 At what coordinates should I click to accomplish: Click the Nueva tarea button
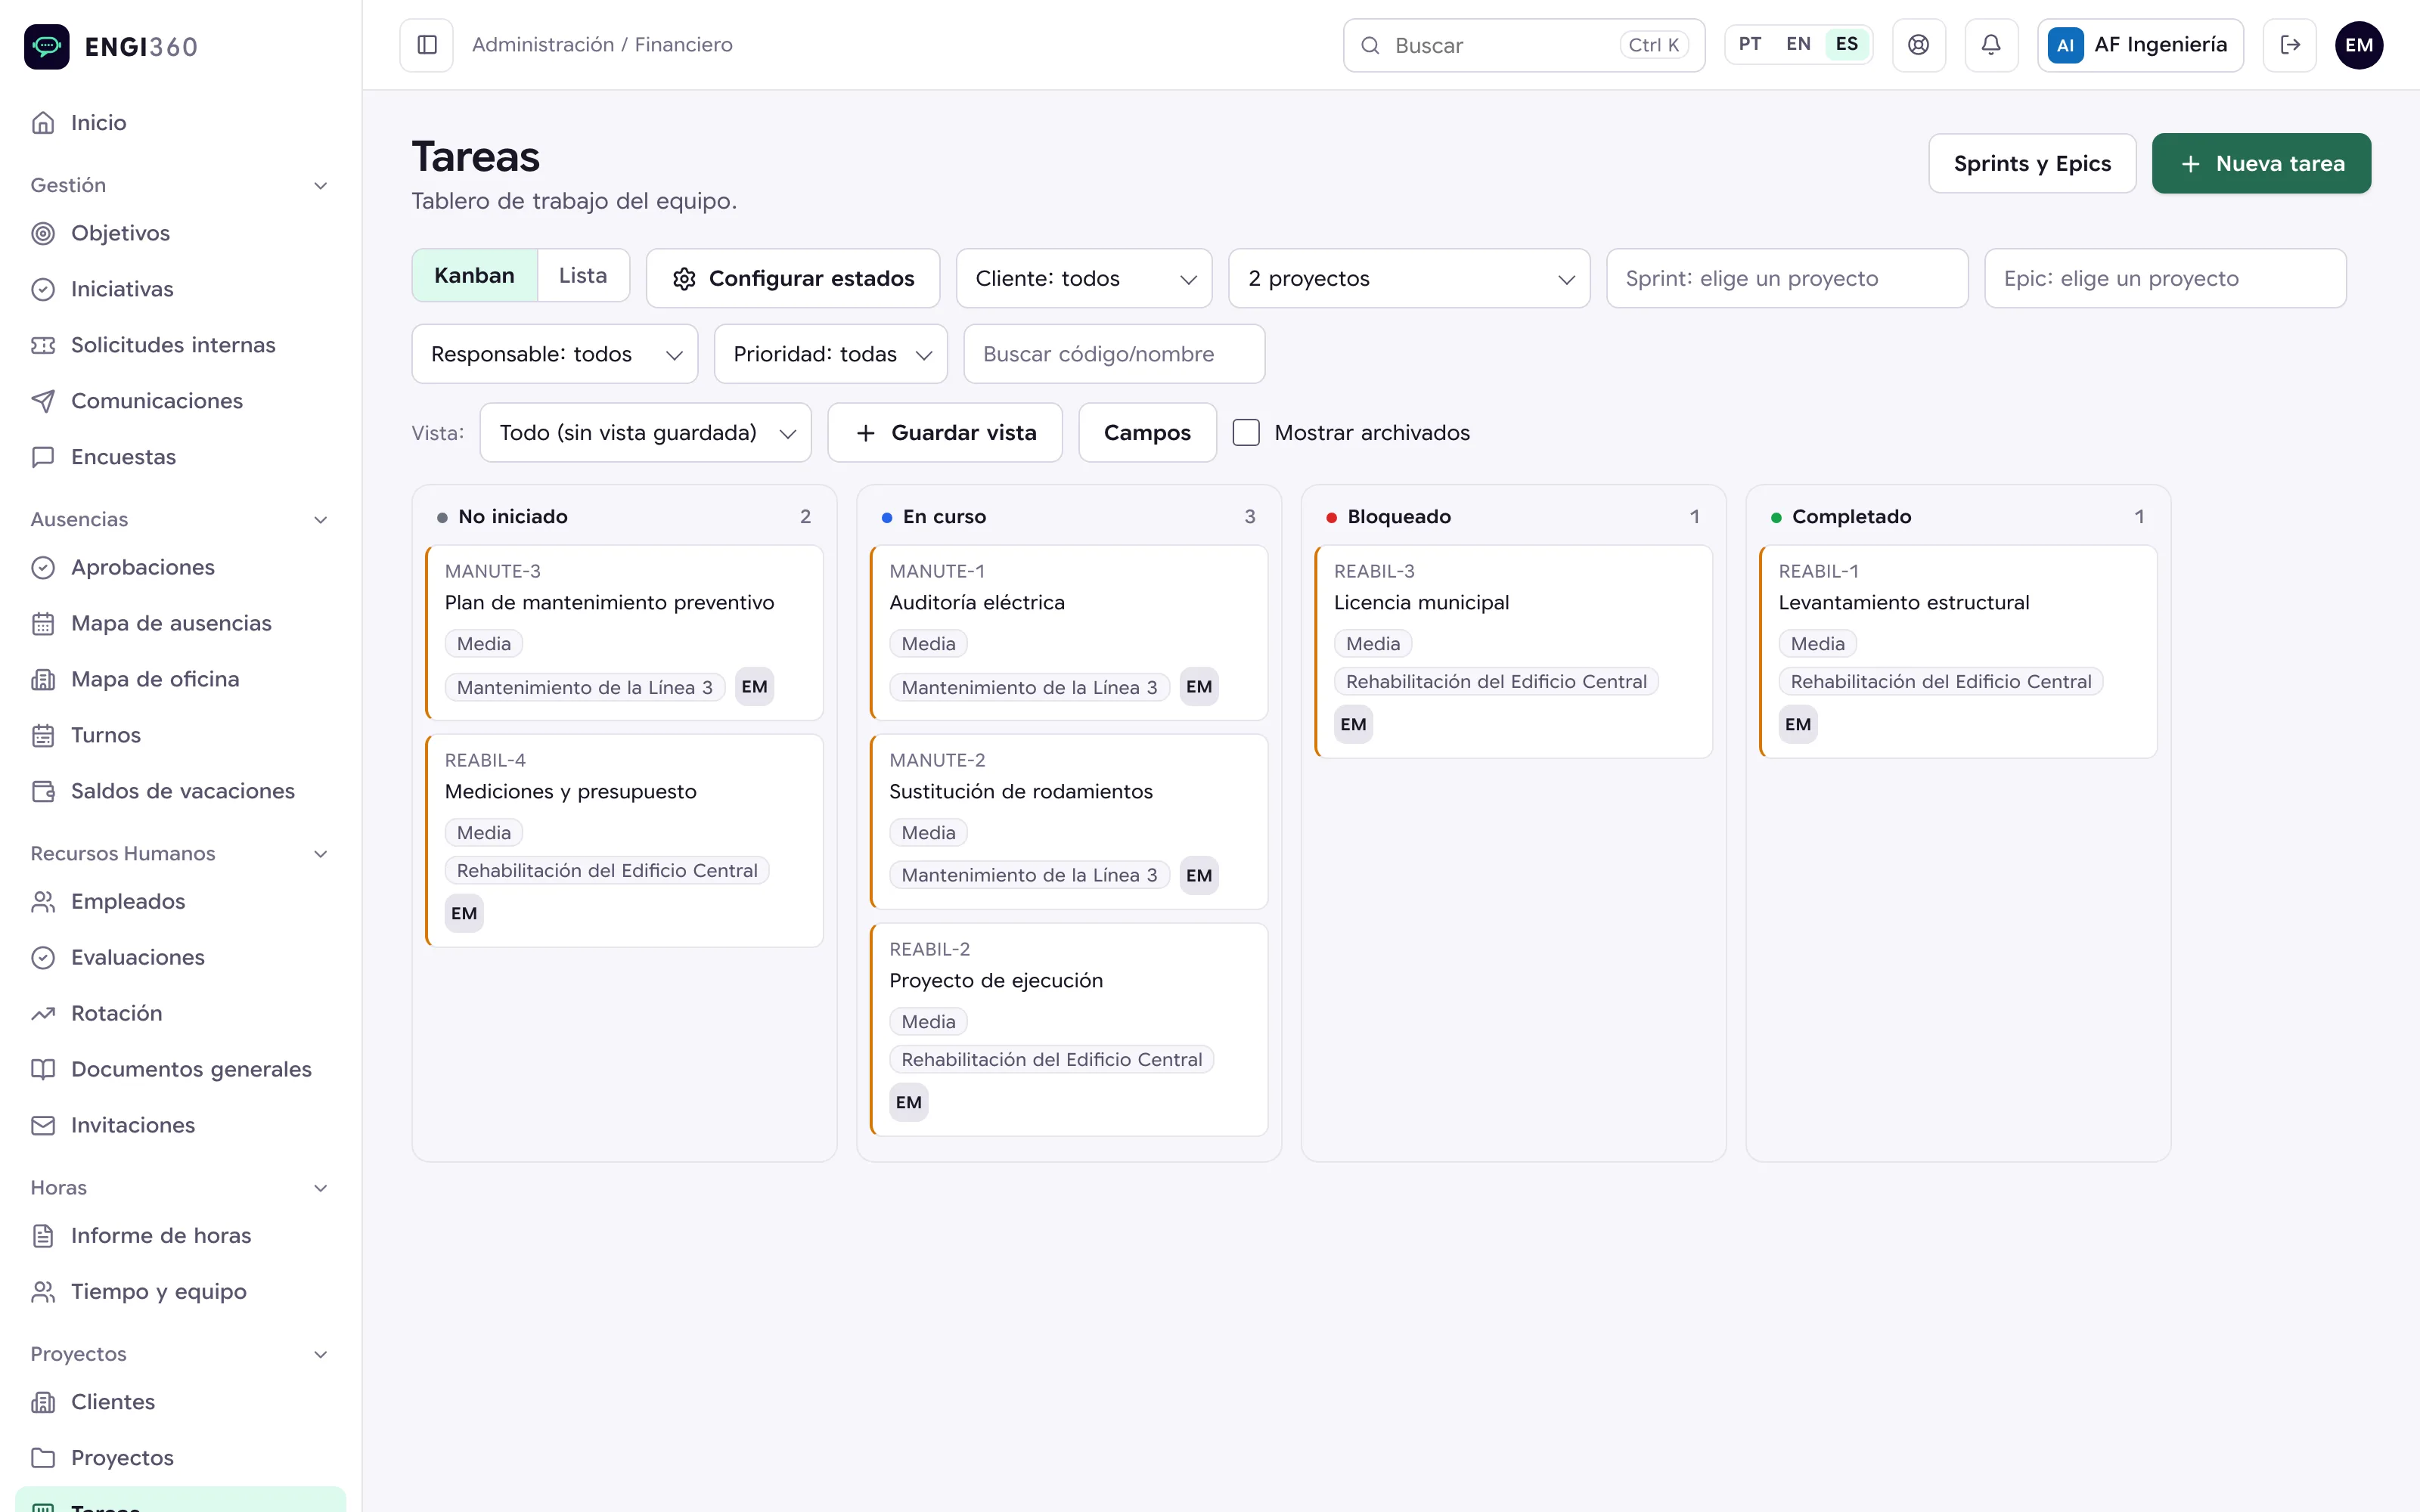pos(2261,163)
